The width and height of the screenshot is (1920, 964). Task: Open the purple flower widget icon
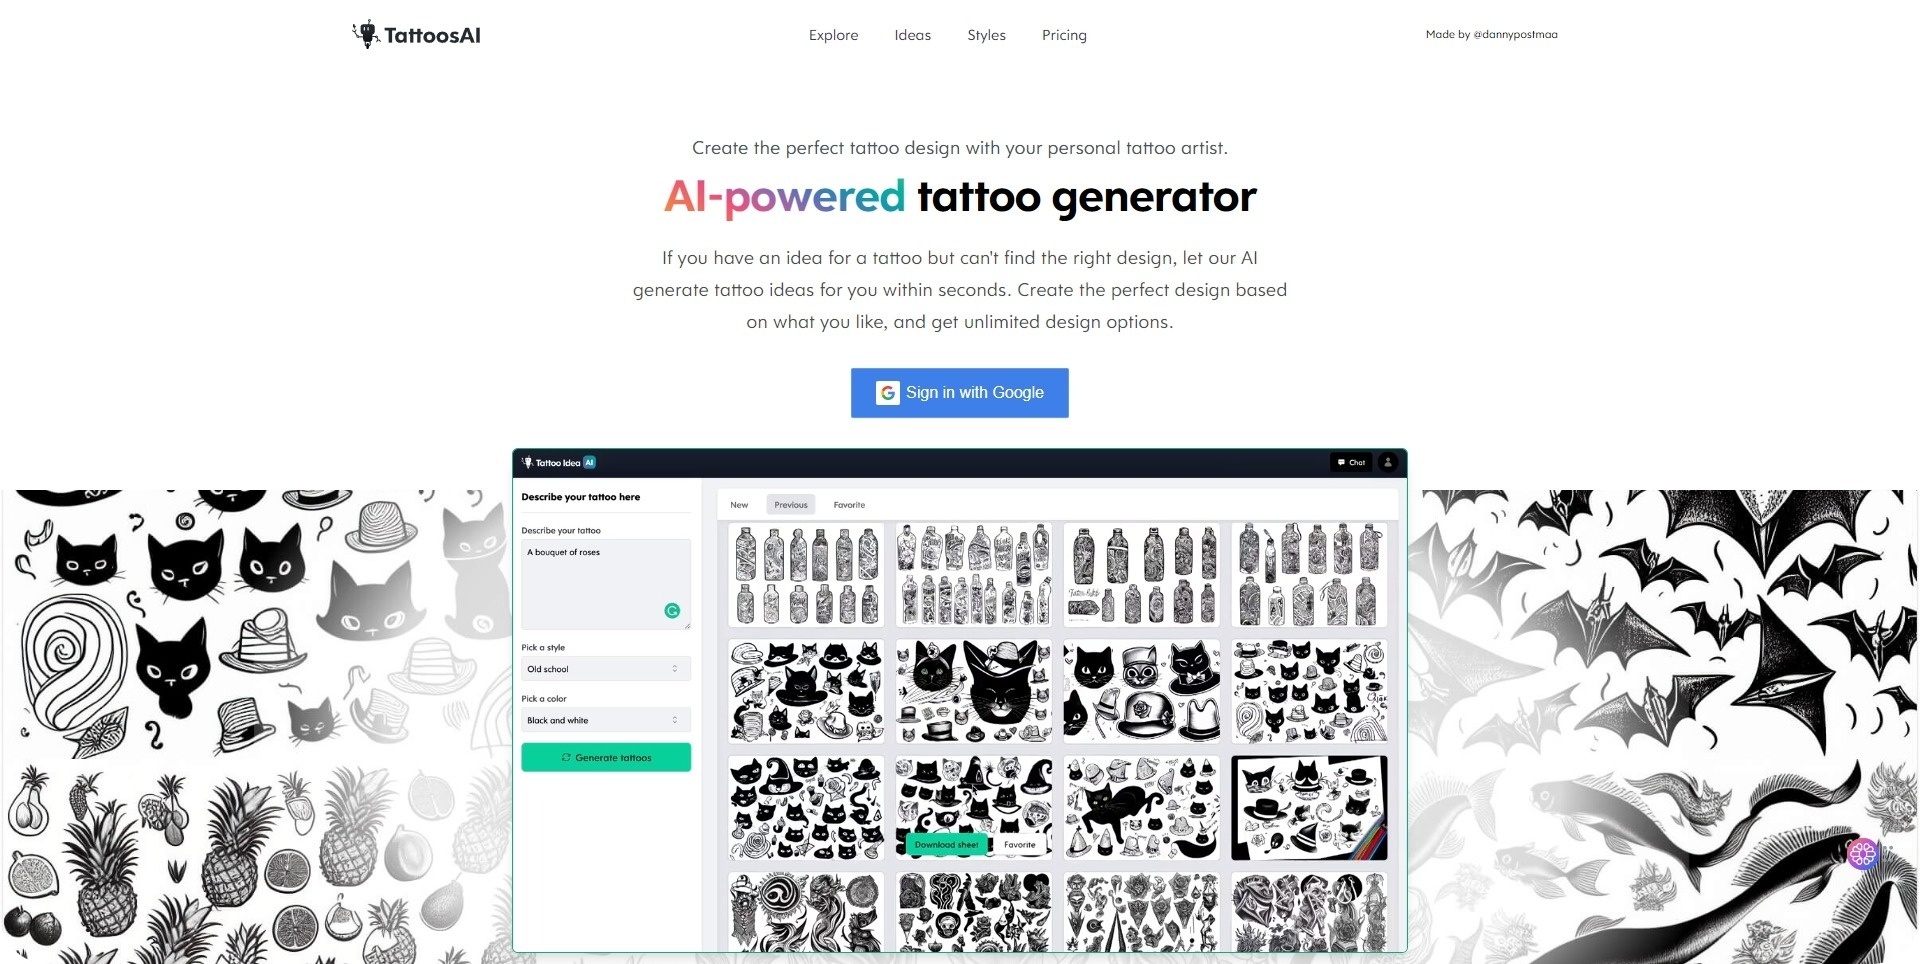pyautogui.click(x=1862, y=853)
